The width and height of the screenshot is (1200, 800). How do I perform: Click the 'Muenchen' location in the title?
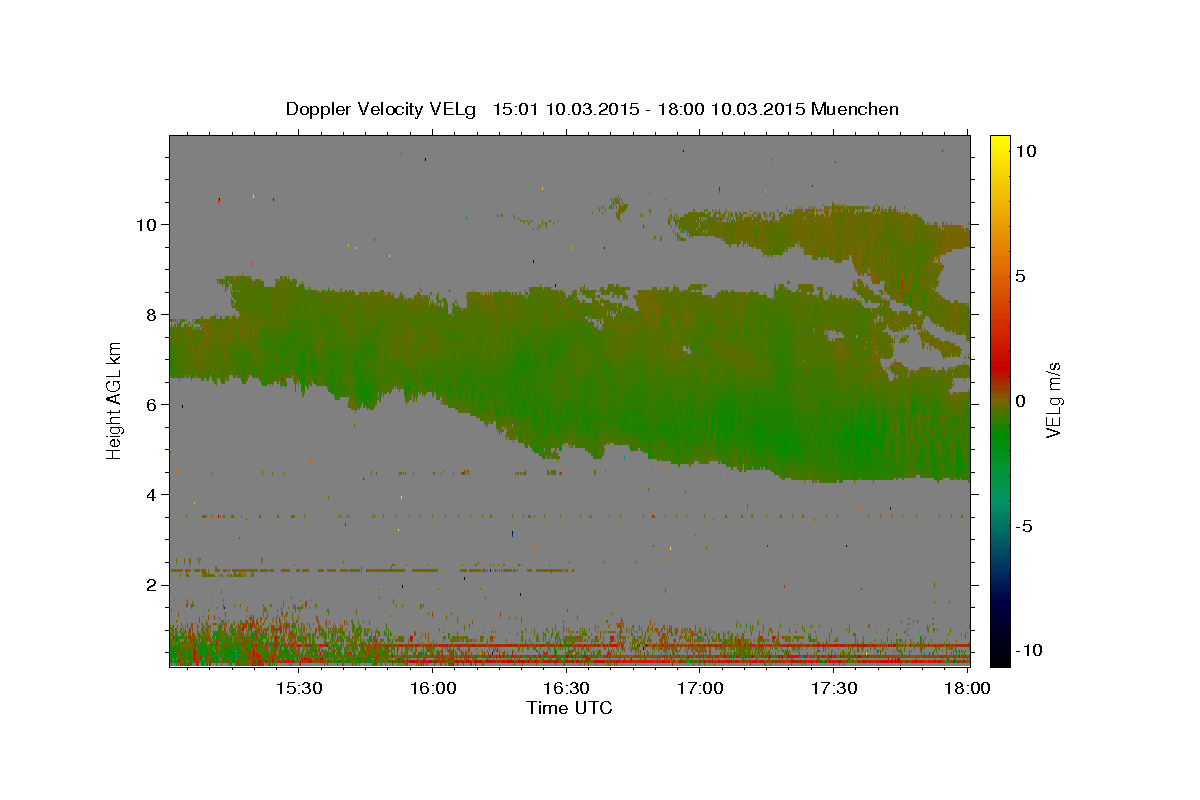(855, 109)
